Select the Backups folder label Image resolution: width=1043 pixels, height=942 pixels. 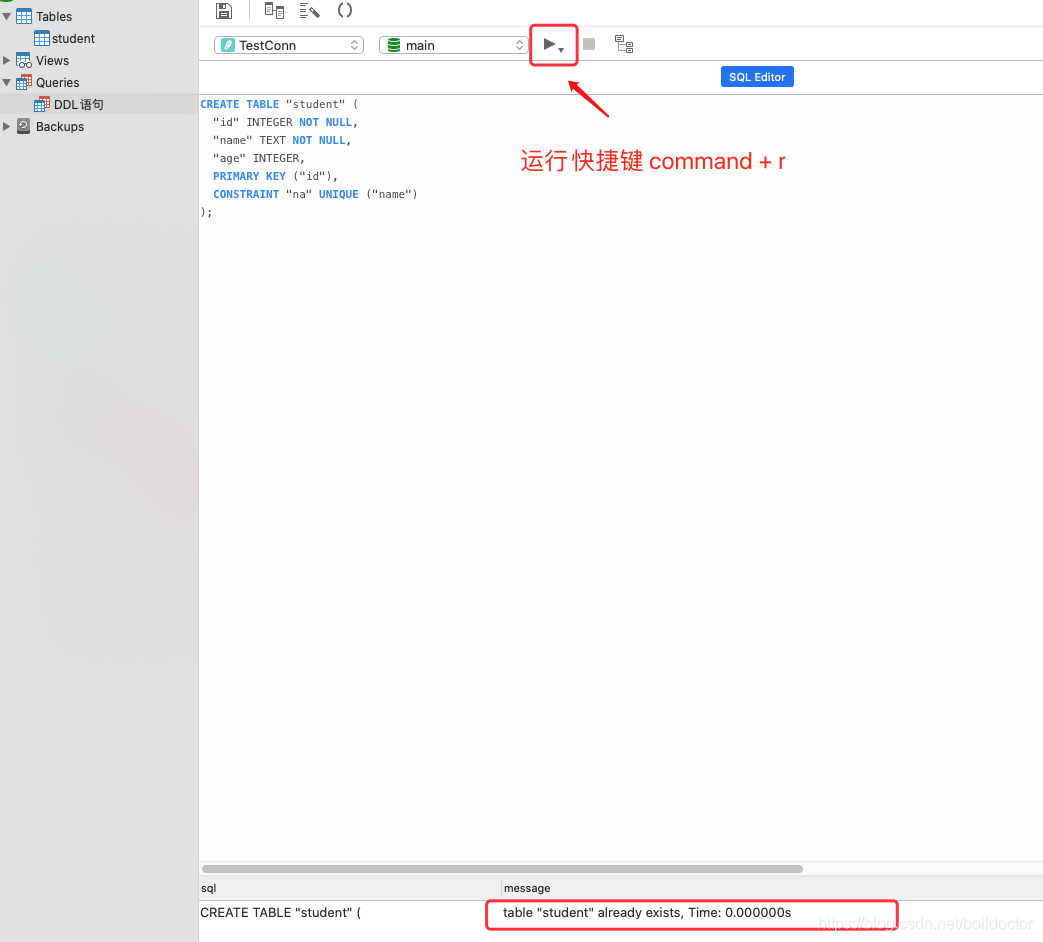point(60,126)
